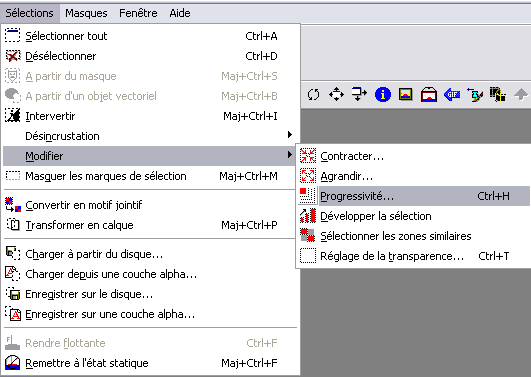Choose Progressivité… in the Modifier submenu
The height and width of the screenshot is (377, 531).
pos(414,196)
